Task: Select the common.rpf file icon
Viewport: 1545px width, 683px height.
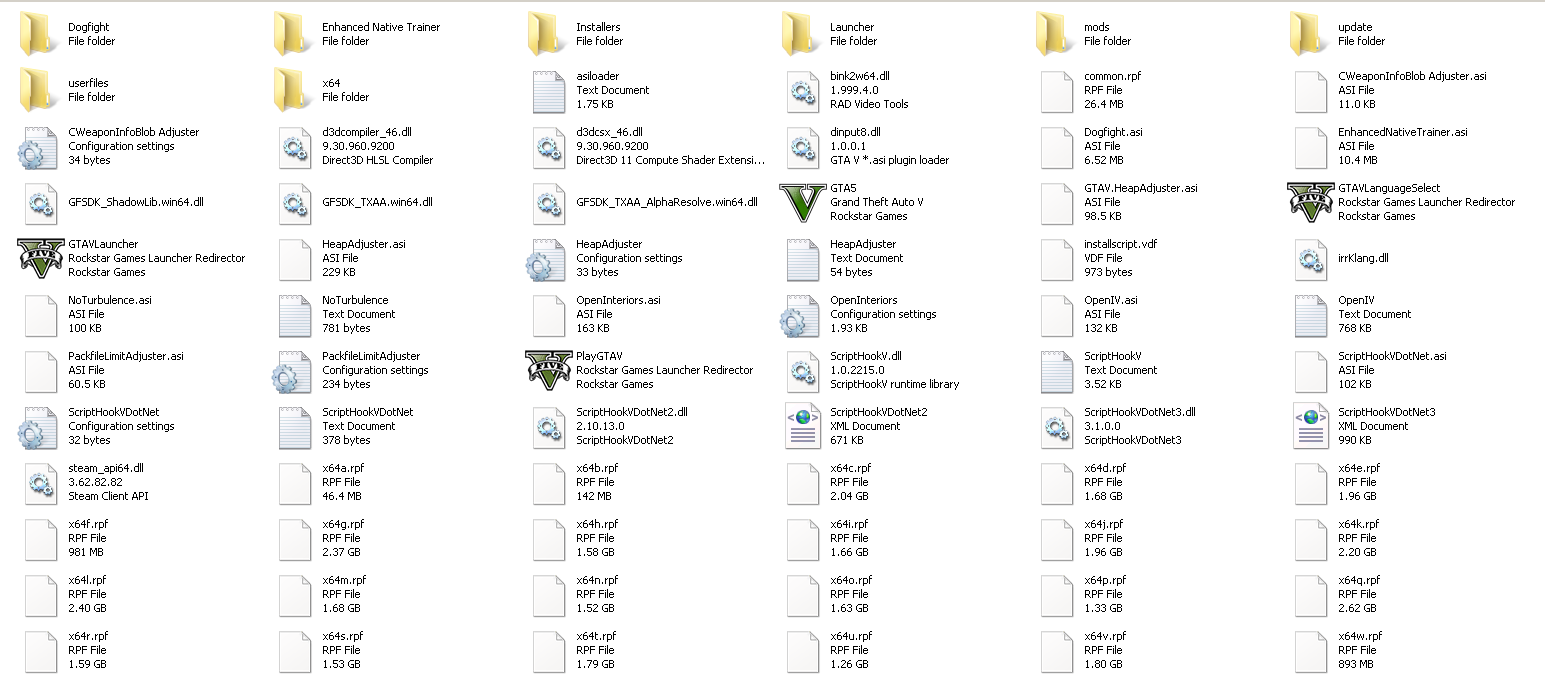Action: 1056,90
